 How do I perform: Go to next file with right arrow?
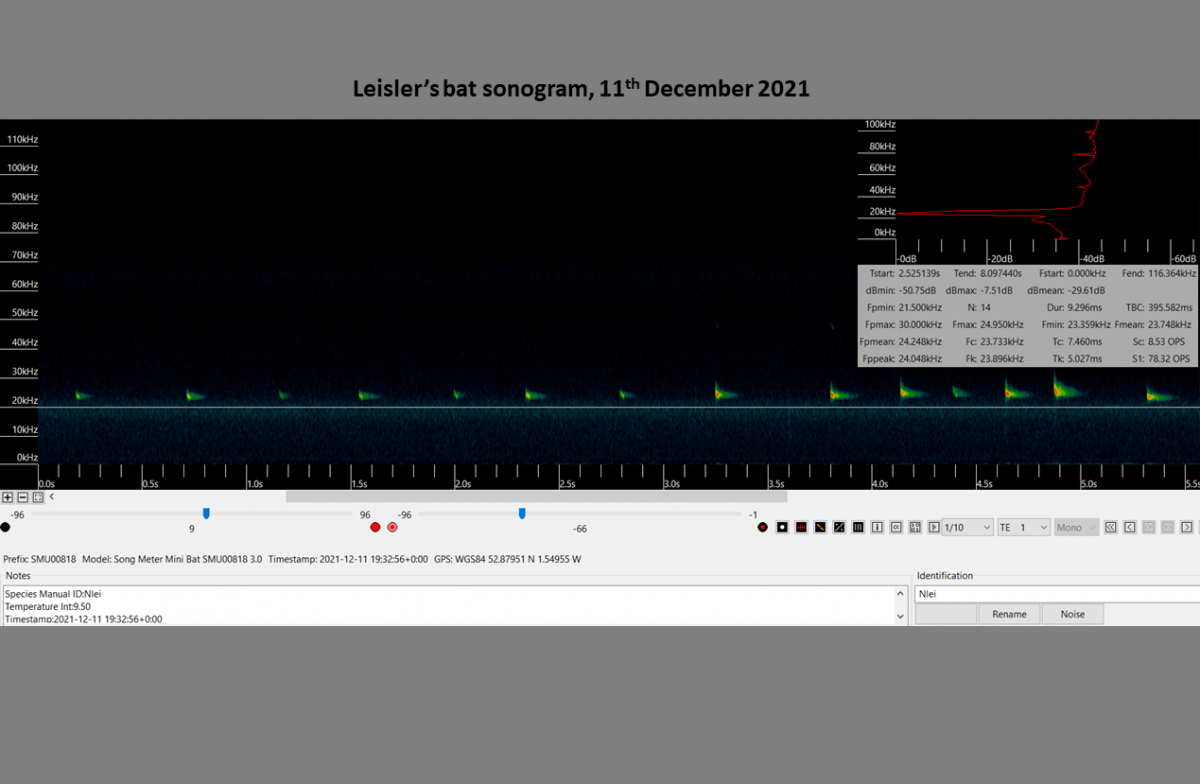point(1186,527)
